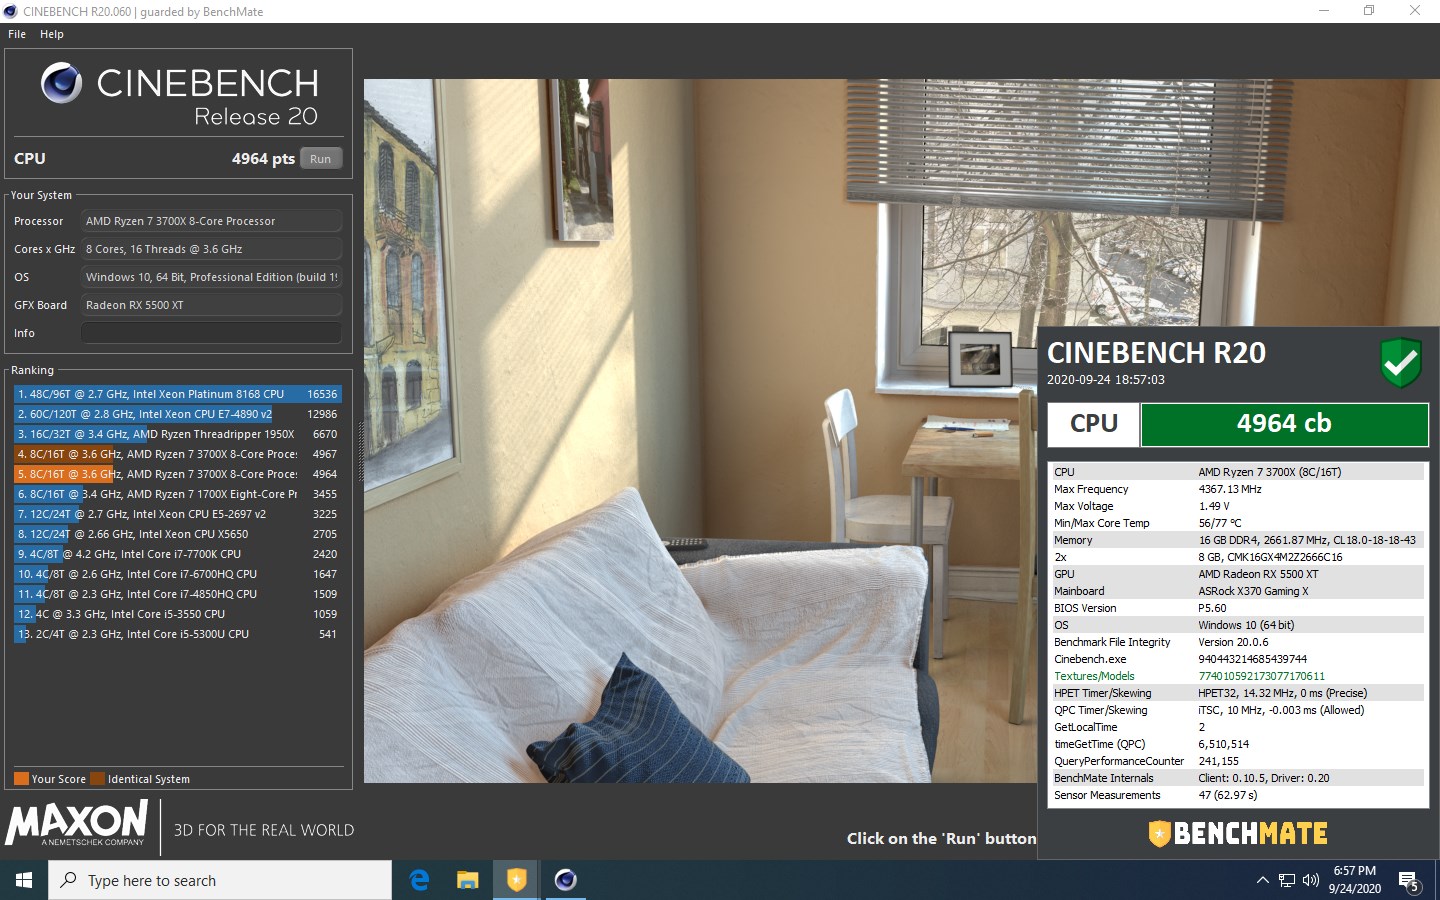Select ranking row Intel Xeon Platinum 8168 CPU

point(178,394)
